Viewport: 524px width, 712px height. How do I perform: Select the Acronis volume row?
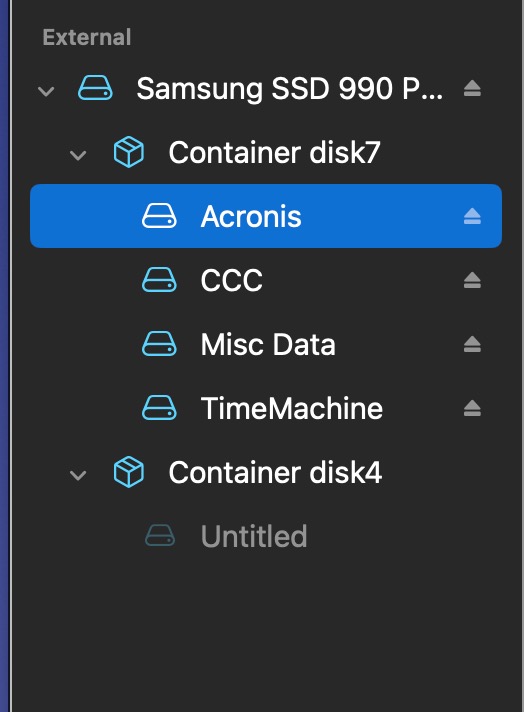266,216
